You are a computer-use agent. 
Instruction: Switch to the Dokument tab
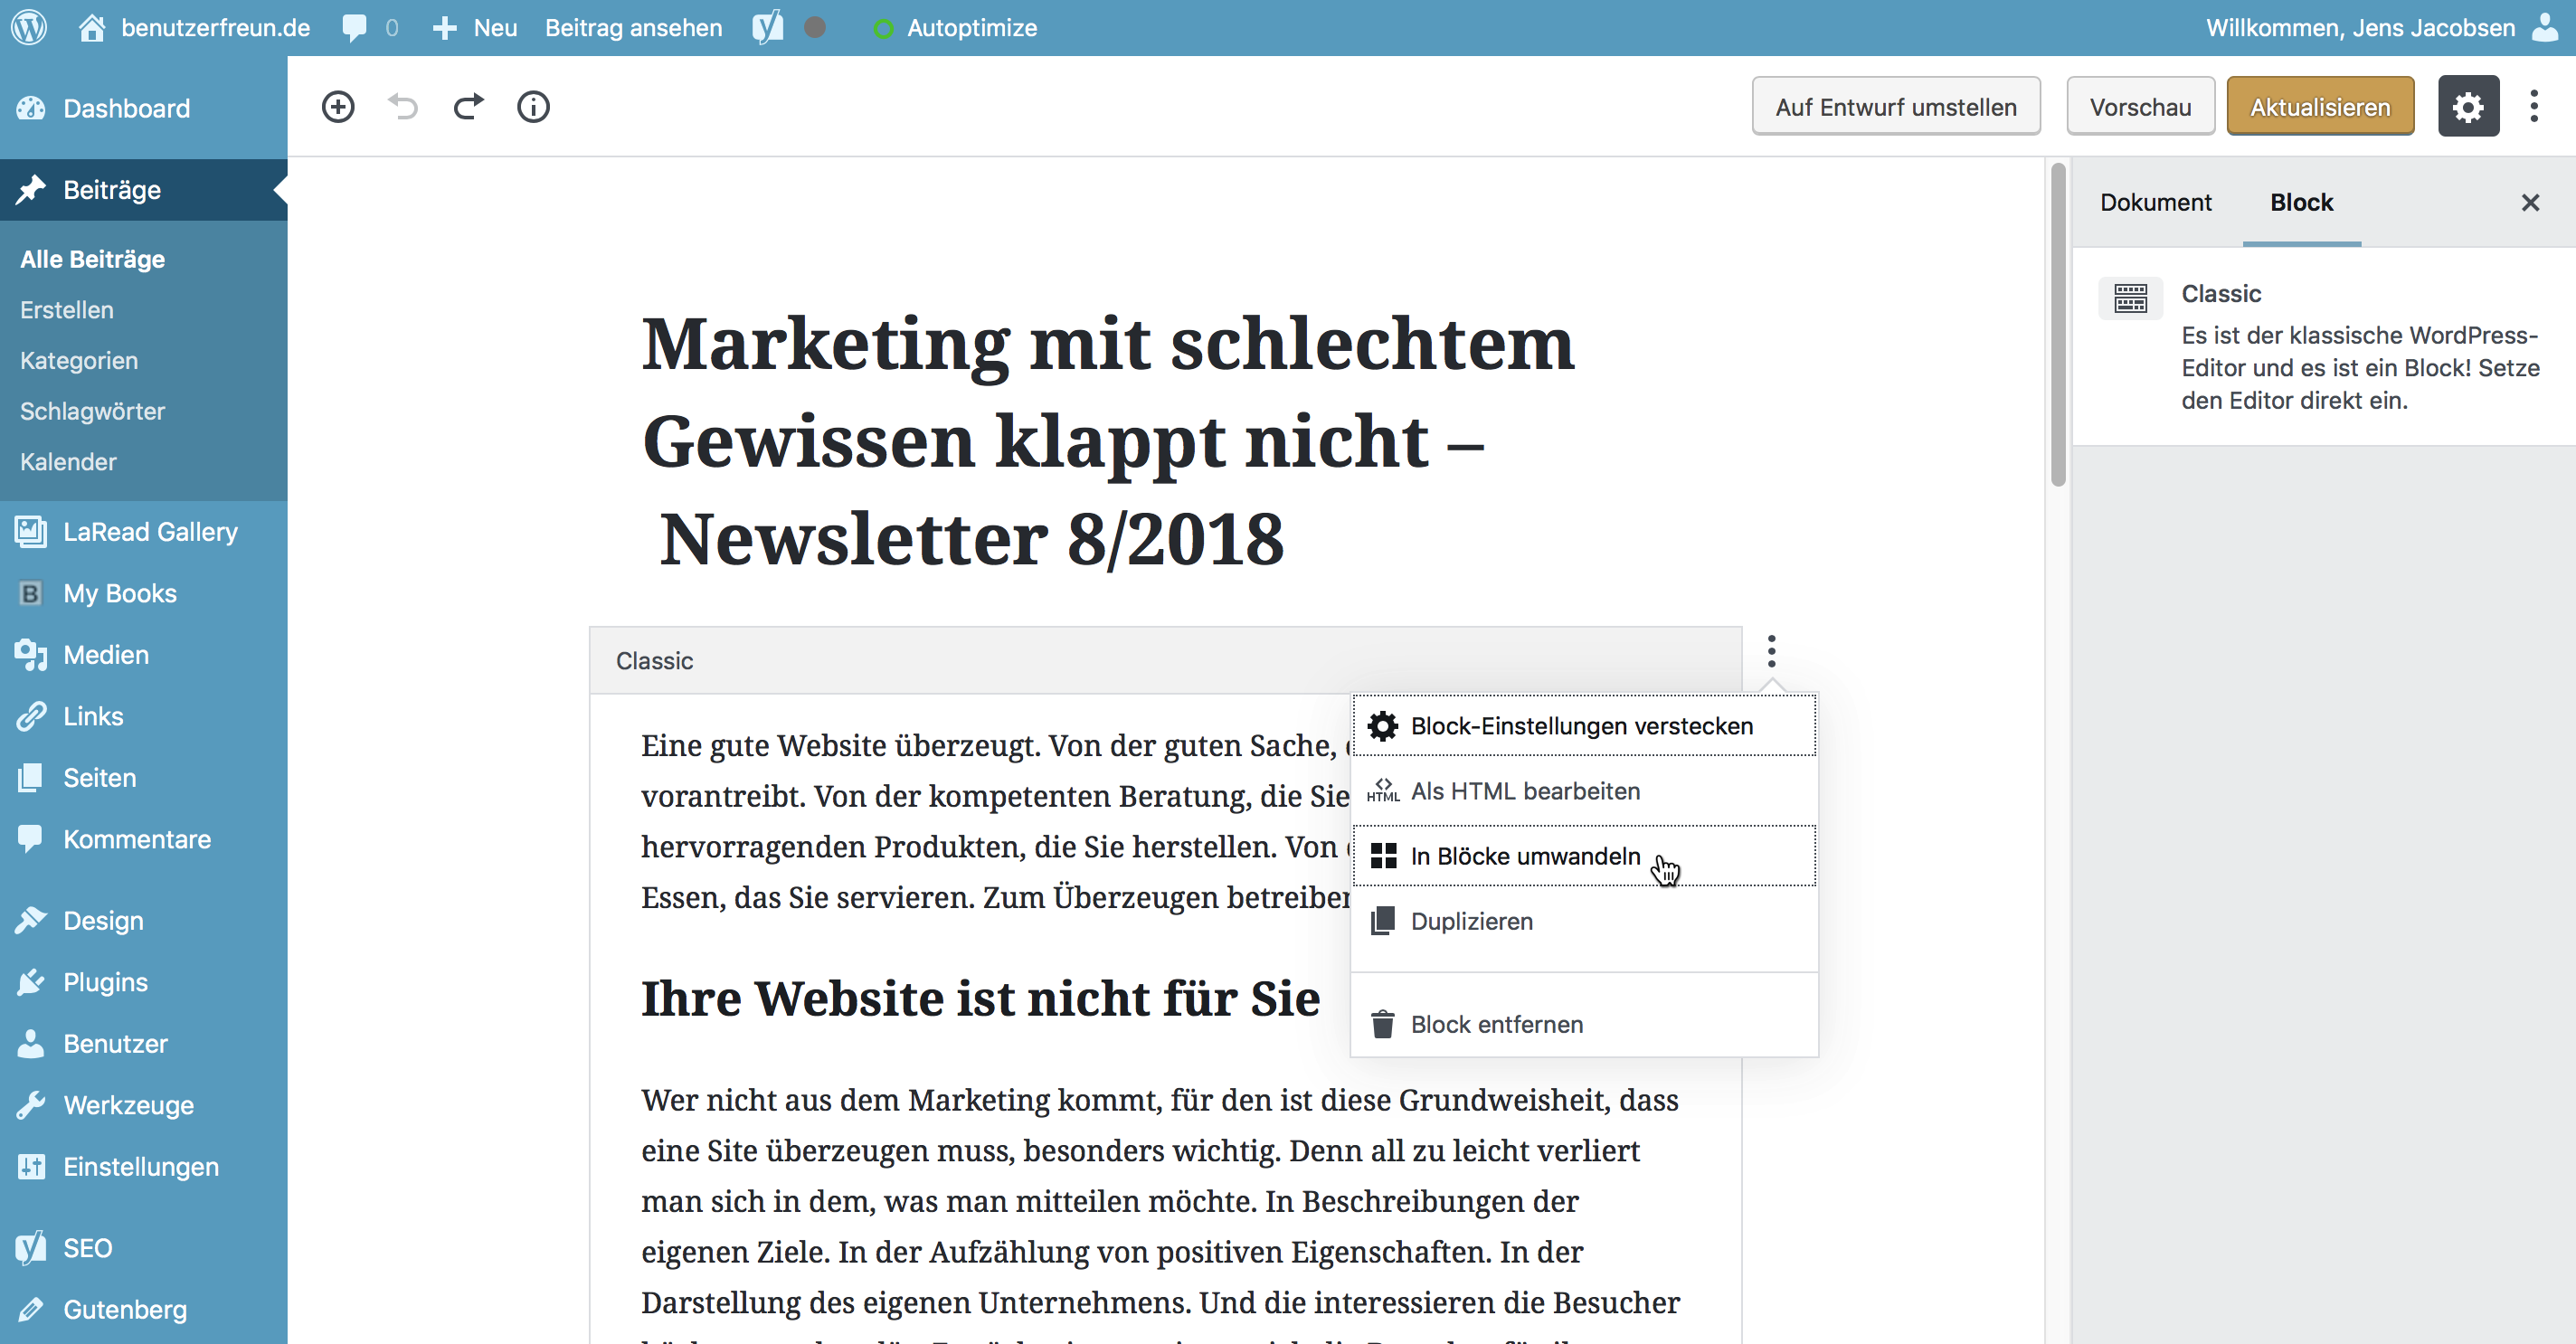coord(2155,202)
